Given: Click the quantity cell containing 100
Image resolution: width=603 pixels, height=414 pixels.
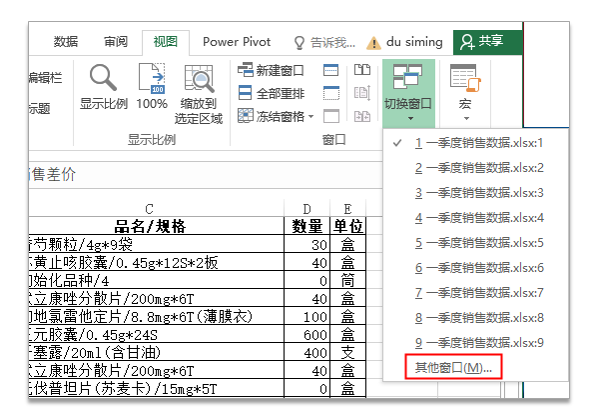Looking at the screenshot, I should pyautogui.click(x=307, y=316).
